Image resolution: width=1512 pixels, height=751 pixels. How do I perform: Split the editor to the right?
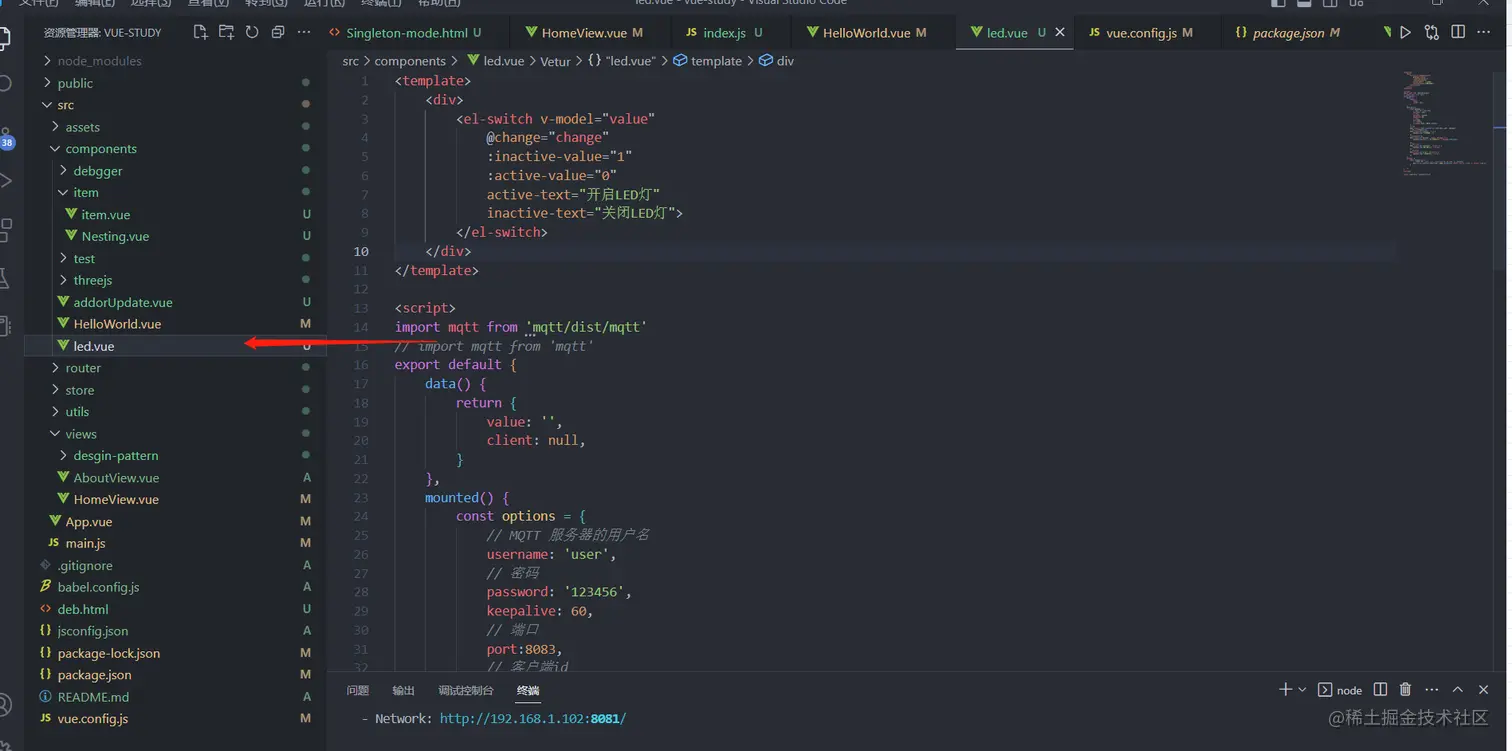point(1458,32)
